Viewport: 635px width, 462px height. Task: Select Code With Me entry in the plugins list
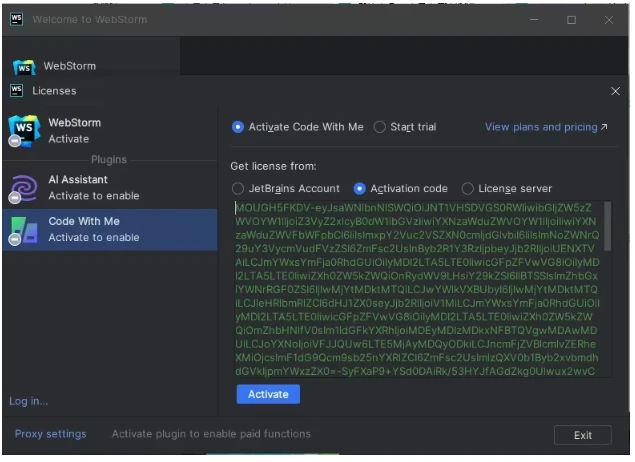(x=110, y=230)
